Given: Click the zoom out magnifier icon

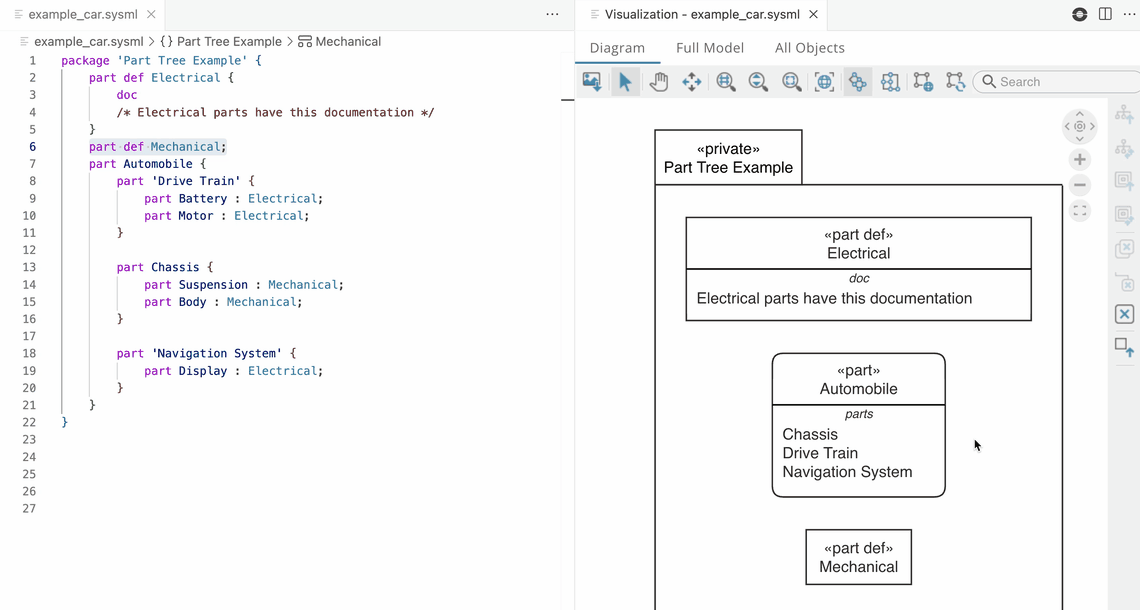Looking at the screenshot, I should tap(758, 81).
